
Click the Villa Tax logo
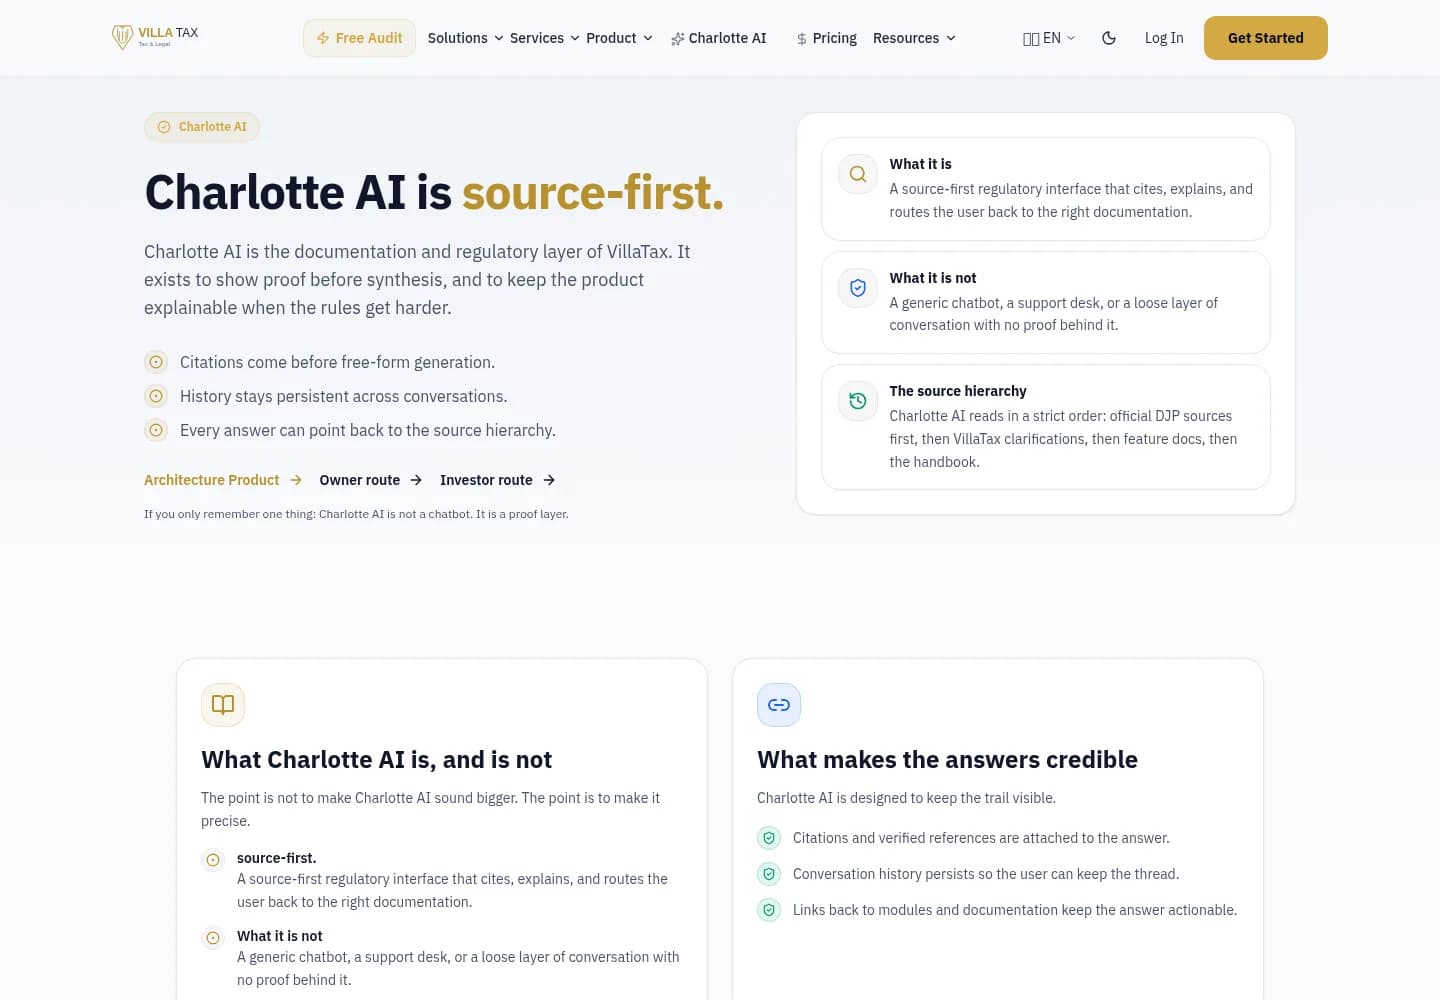click(x=155, y=37)
